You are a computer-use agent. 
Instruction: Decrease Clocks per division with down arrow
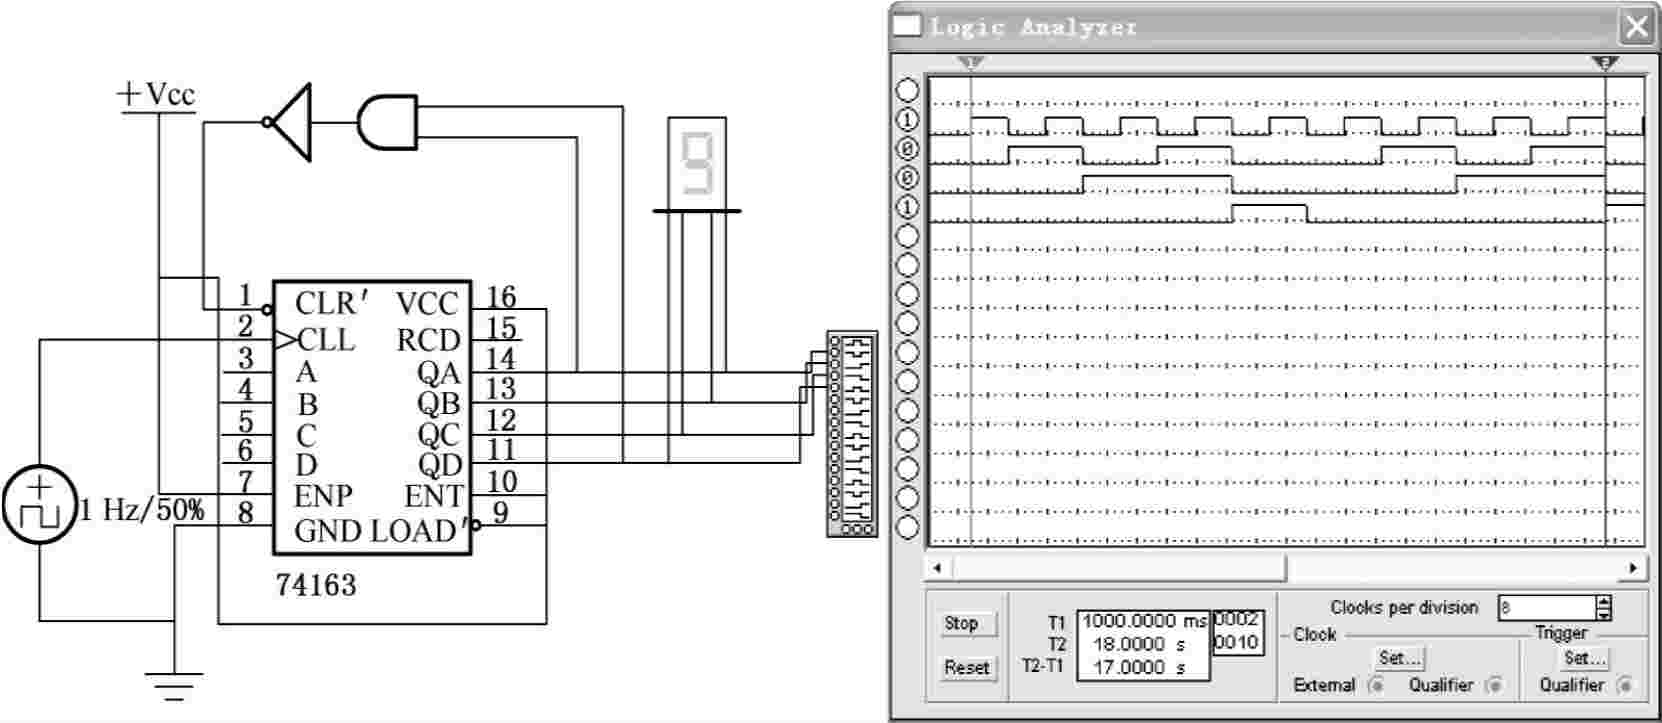[1604, 613]
